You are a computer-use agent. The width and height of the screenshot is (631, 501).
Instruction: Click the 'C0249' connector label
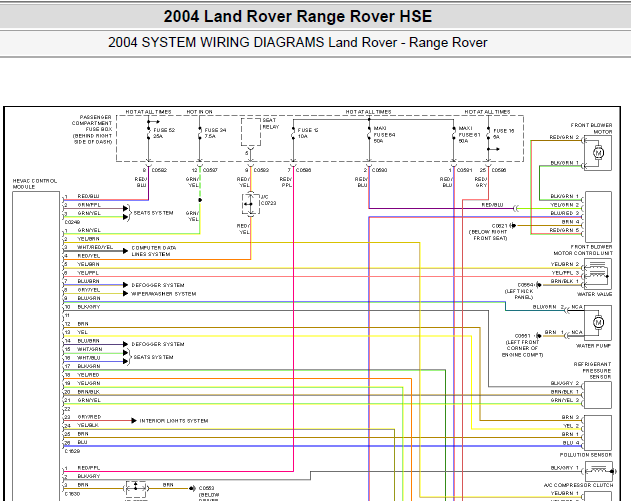coord(72,222)
